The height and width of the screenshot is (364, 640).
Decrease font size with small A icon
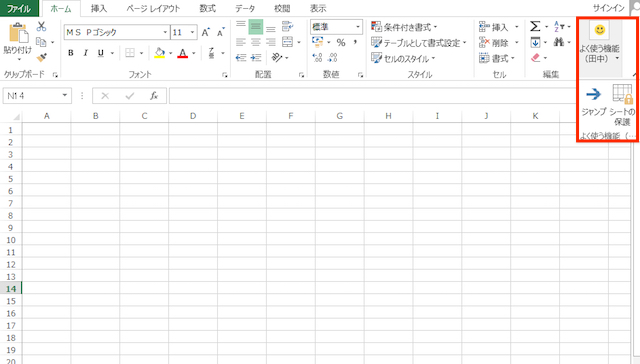[x=220, y=32]
